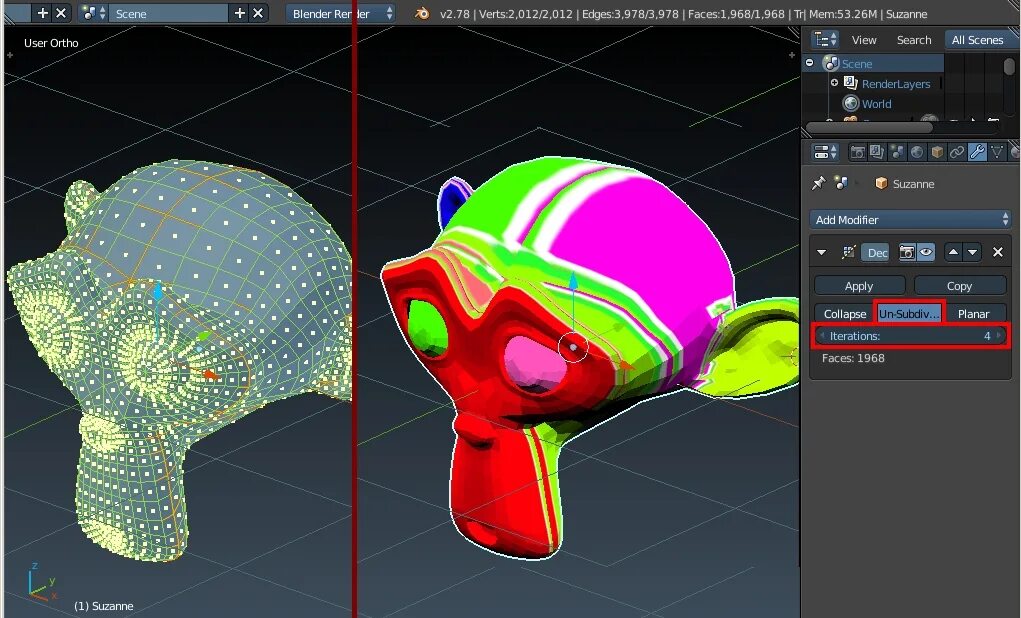
Task: Delete the current scene with X button
Action: [258, 14]
